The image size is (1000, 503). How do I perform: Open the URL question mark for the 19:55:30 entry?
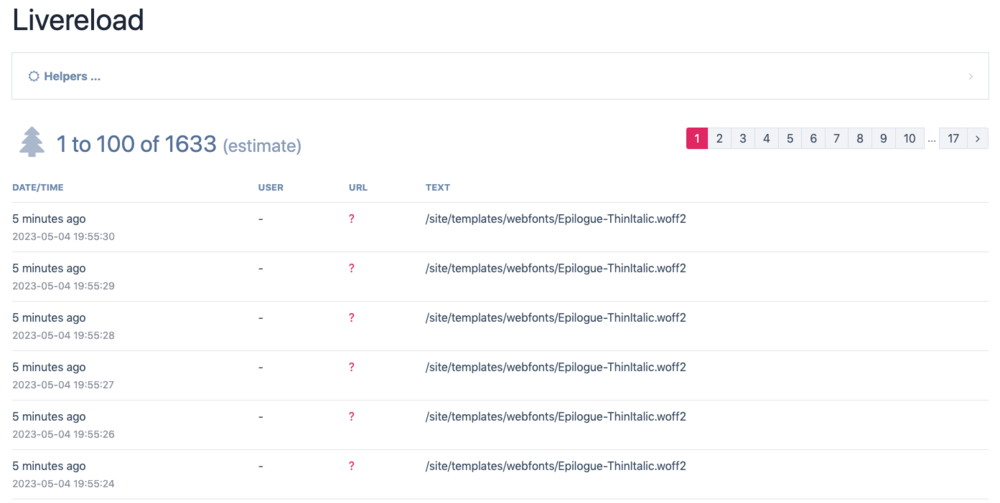[351, 219]
